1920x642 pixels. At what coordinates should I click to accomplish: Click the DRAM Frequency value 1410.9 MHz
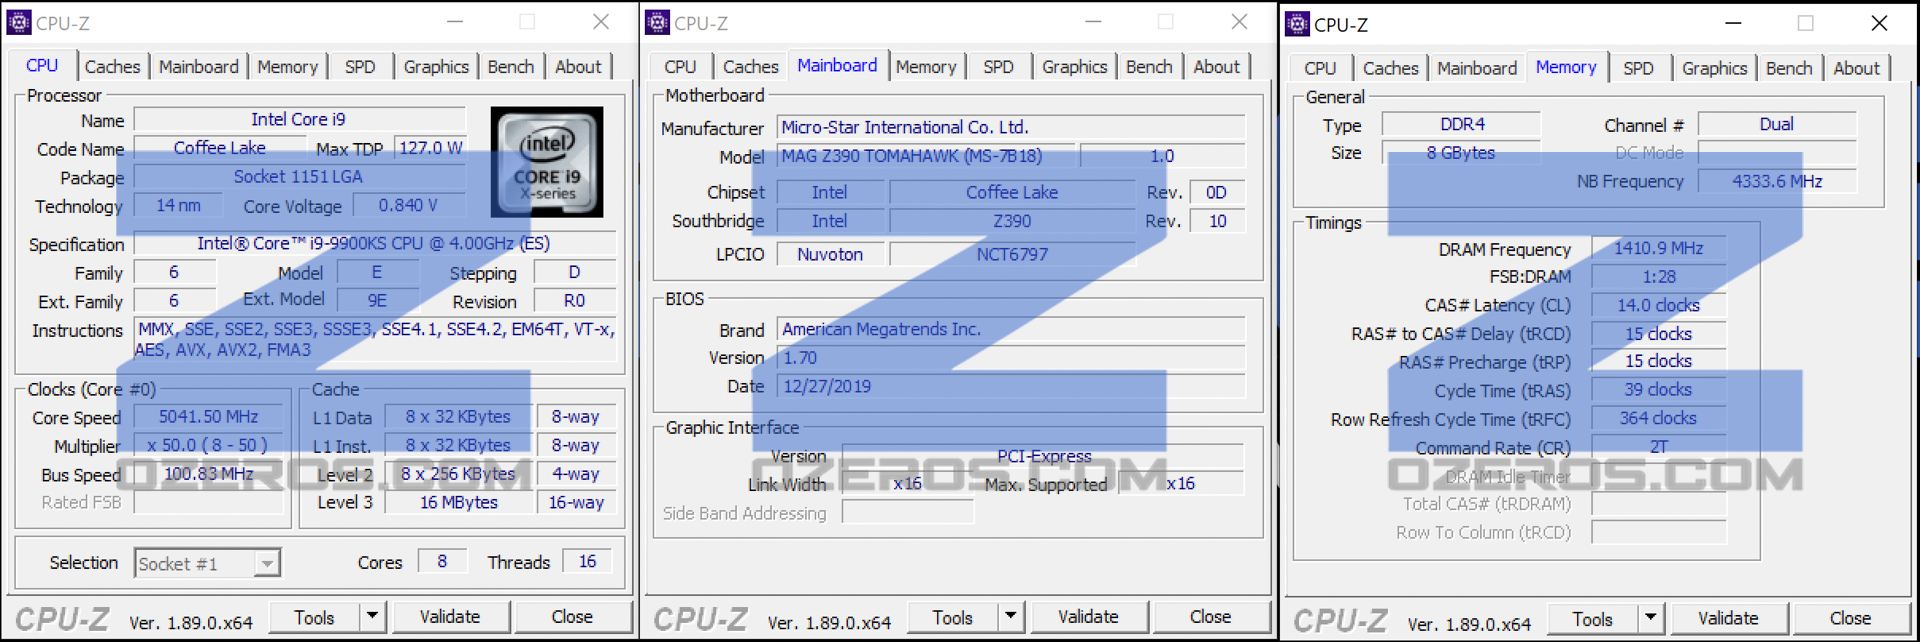coord(1659,248)
